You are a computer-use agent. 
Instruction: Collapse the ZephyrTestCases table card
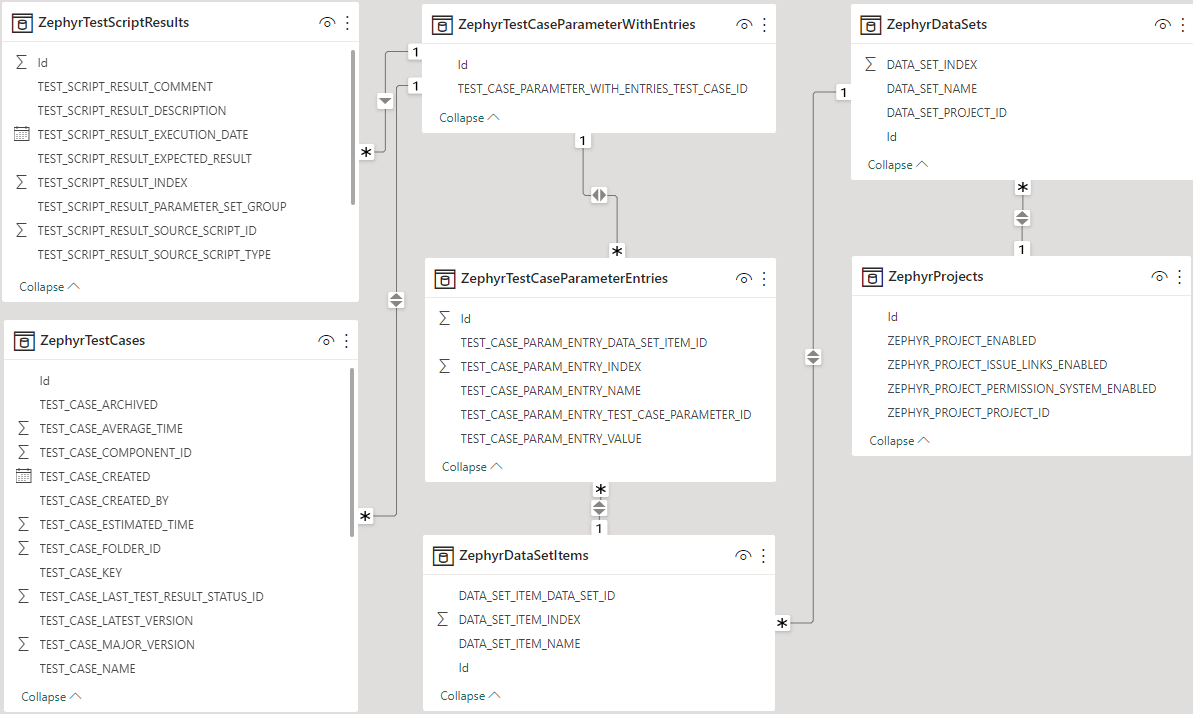click(50, 697)
